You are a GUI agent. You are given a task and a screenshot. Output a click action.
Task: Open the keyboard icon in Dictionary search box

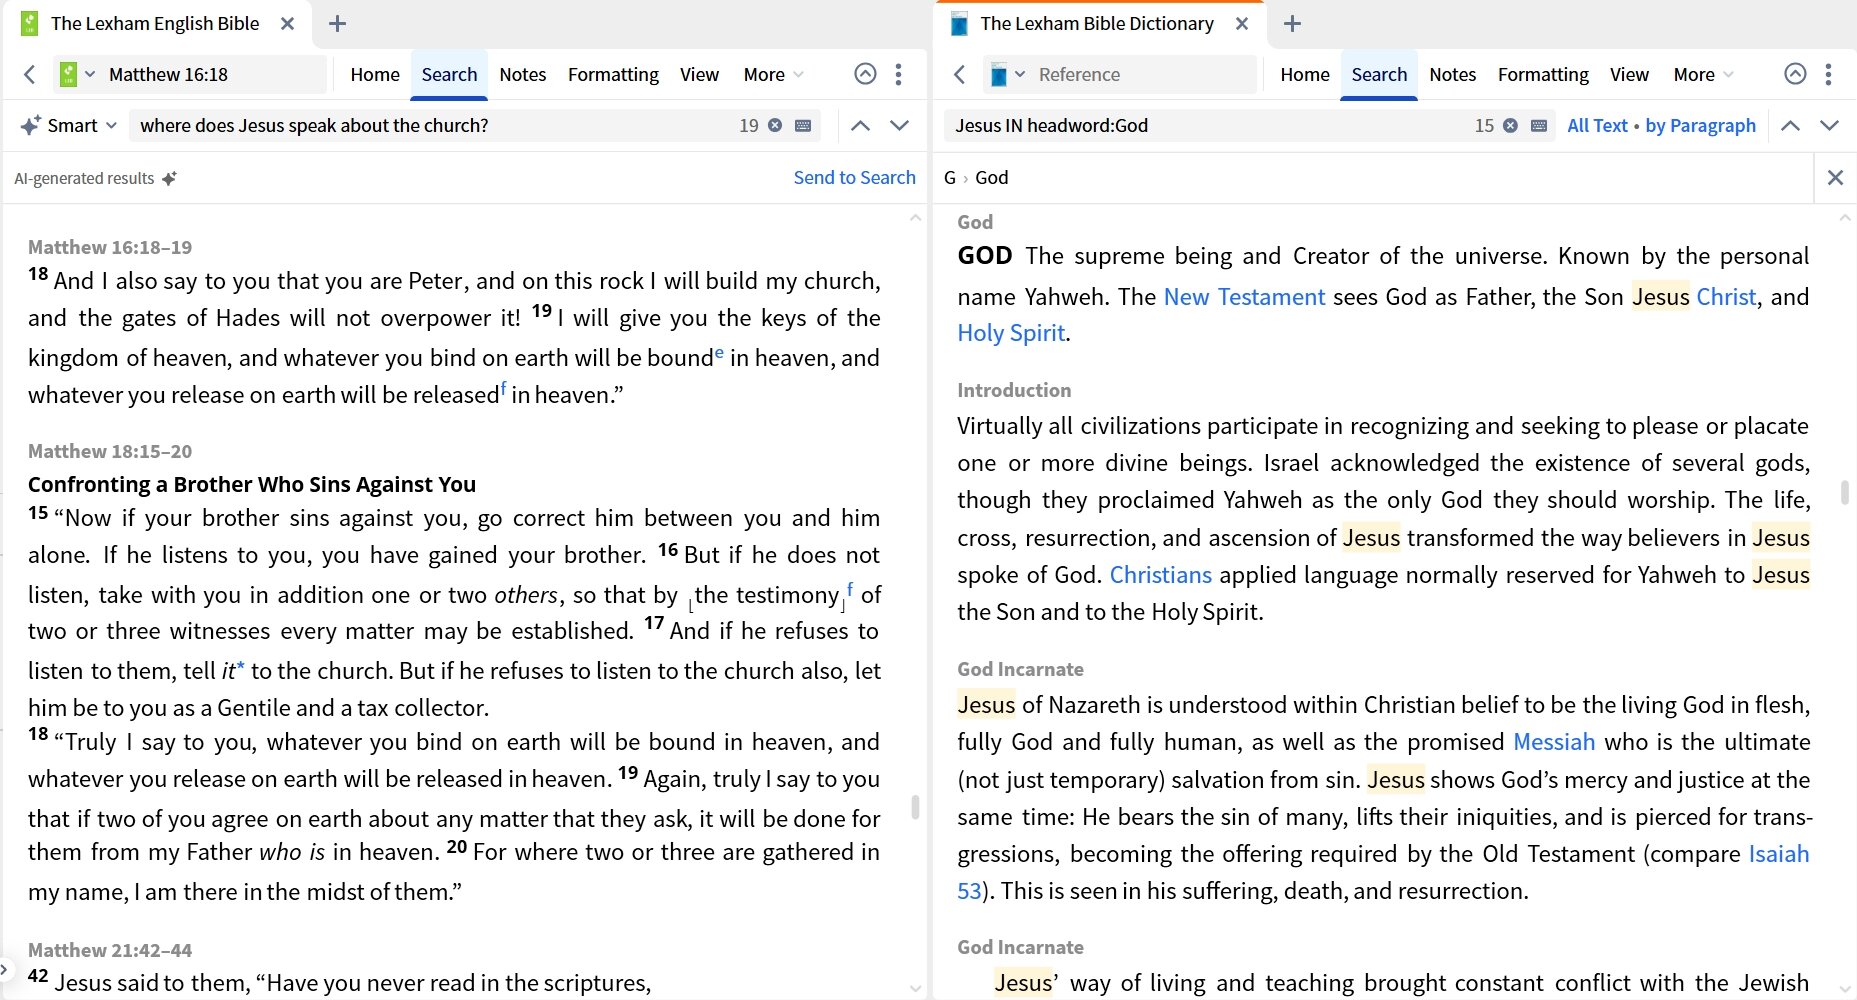pos(1539,125)
